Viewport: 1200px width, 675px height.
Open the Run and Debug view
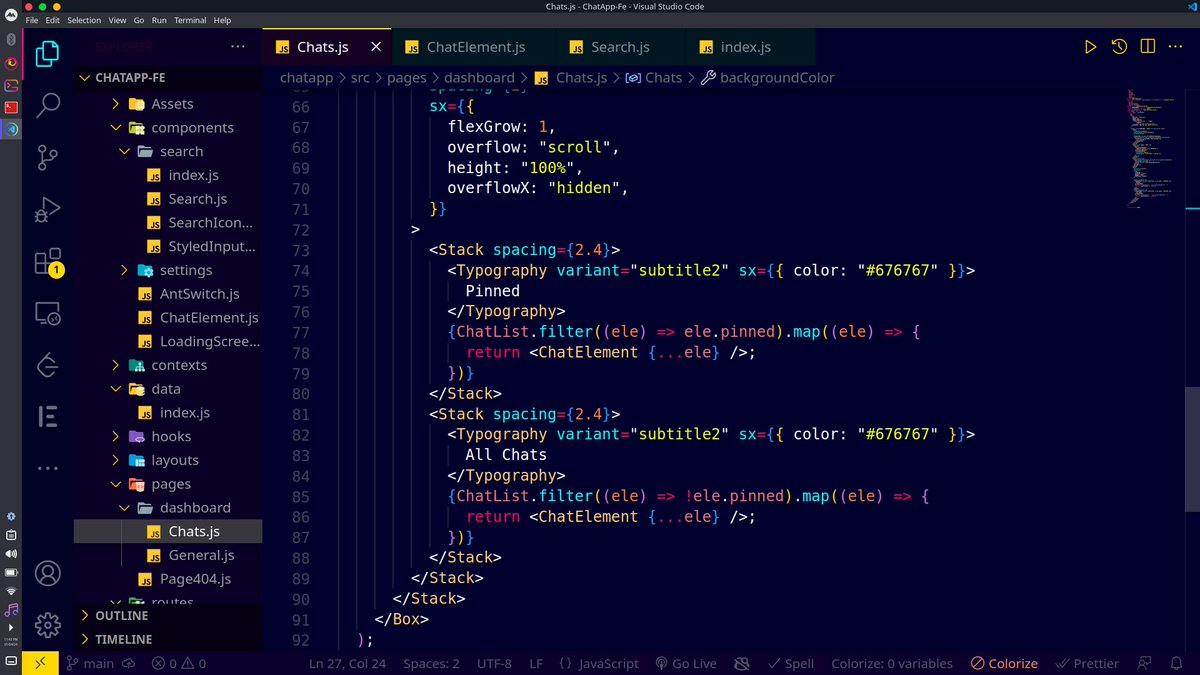(47, 209)
